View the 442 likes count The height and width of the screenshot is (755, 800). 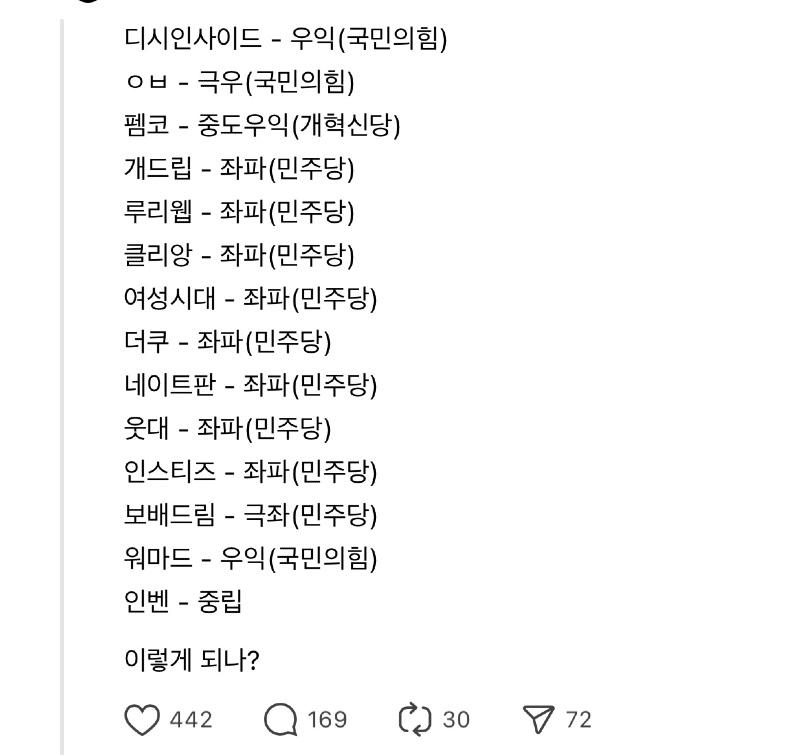(x=191, y=720)
